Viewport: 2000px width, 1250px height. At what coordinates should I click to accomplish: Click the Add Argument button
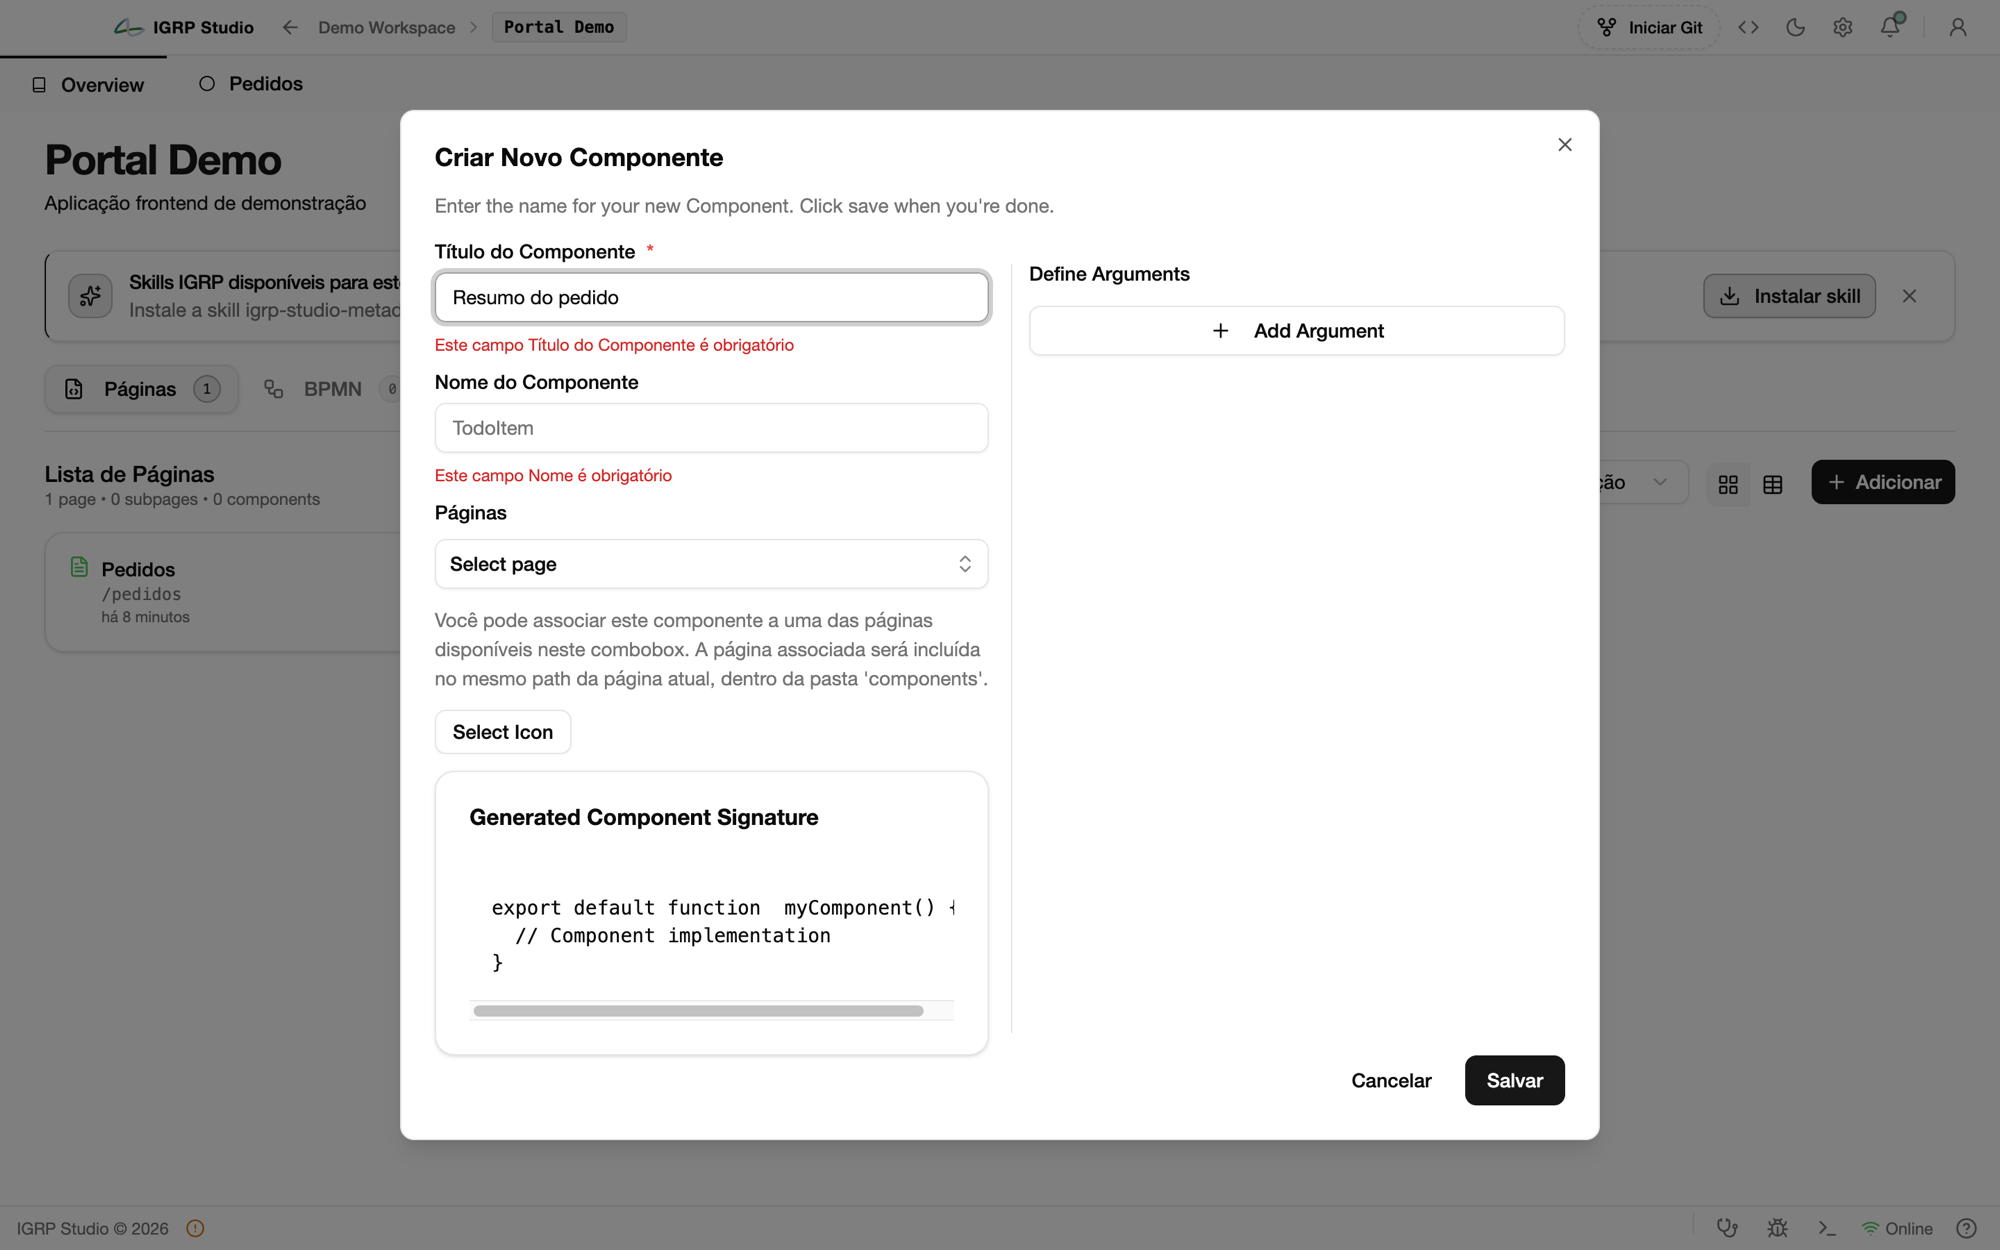pyautogui.click(x=1297, y=331)
